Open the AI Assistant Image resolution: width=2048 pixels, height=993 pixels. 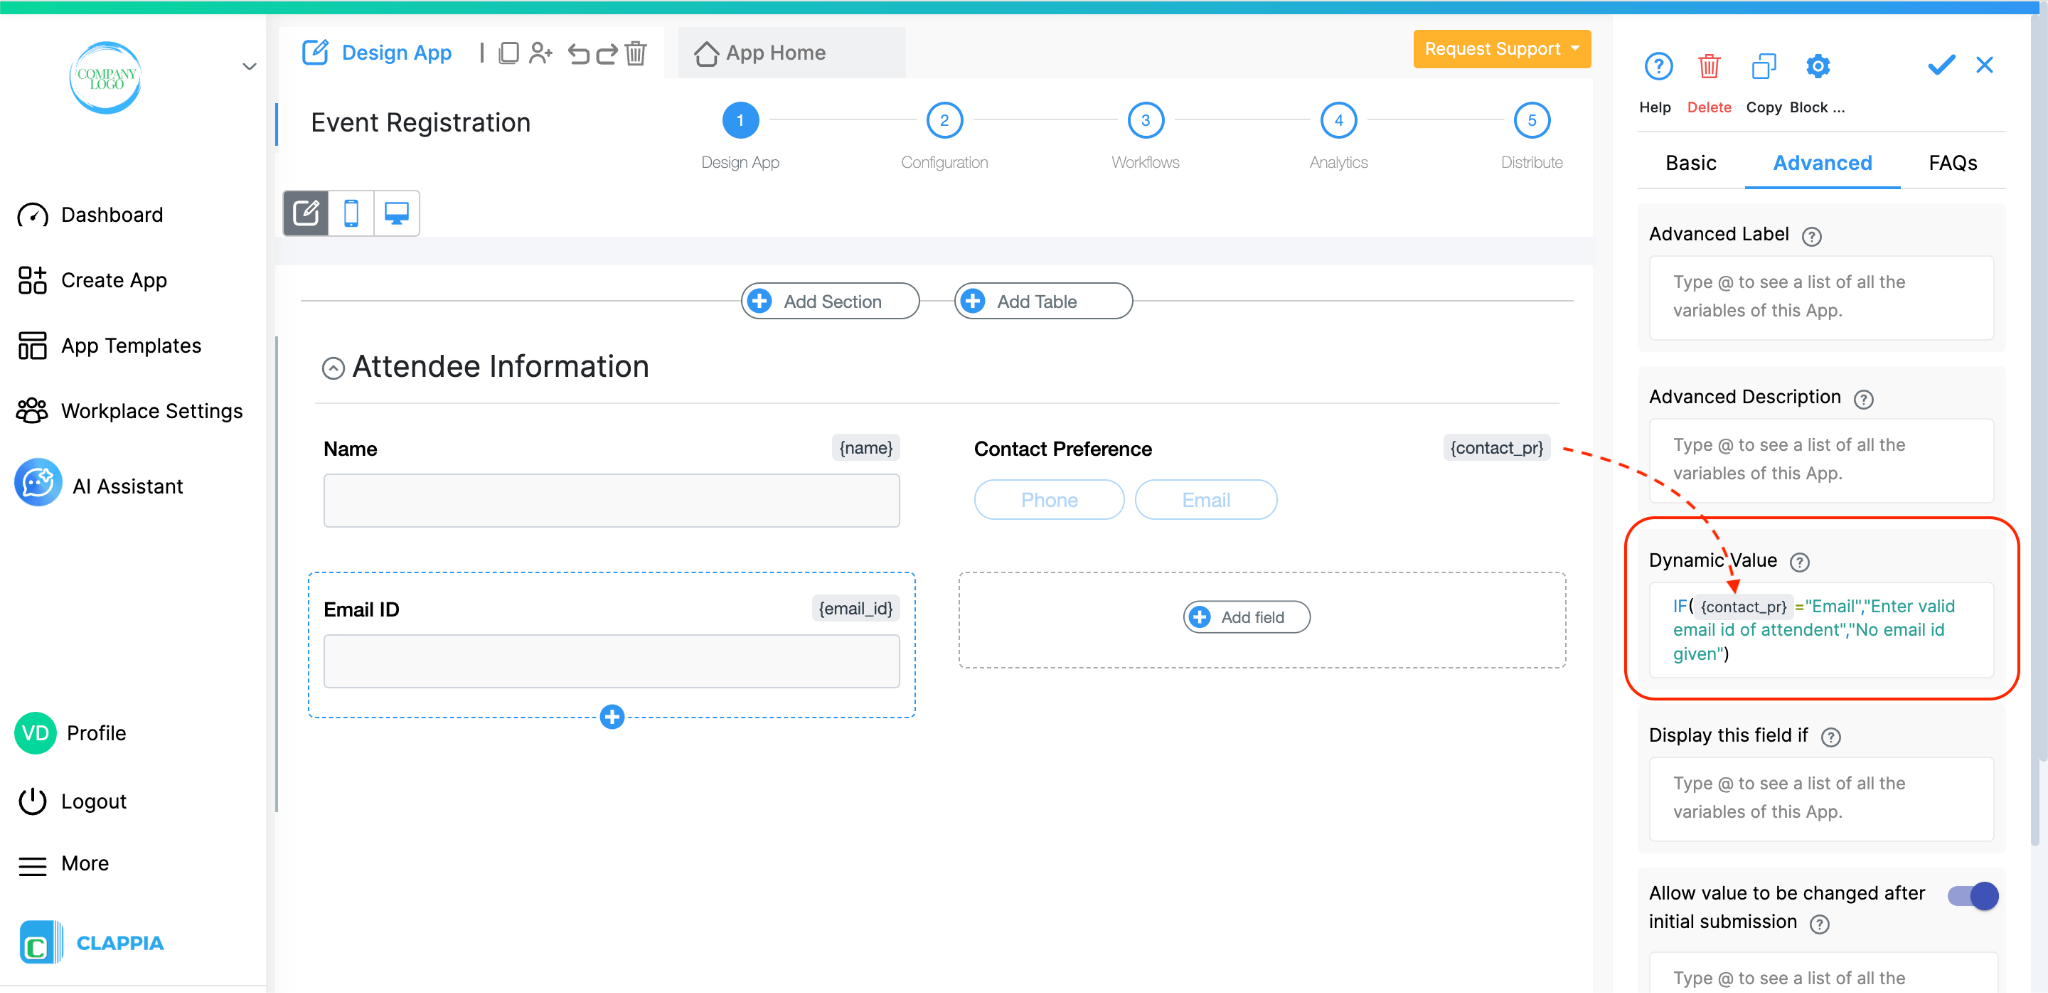coord(99,485)
